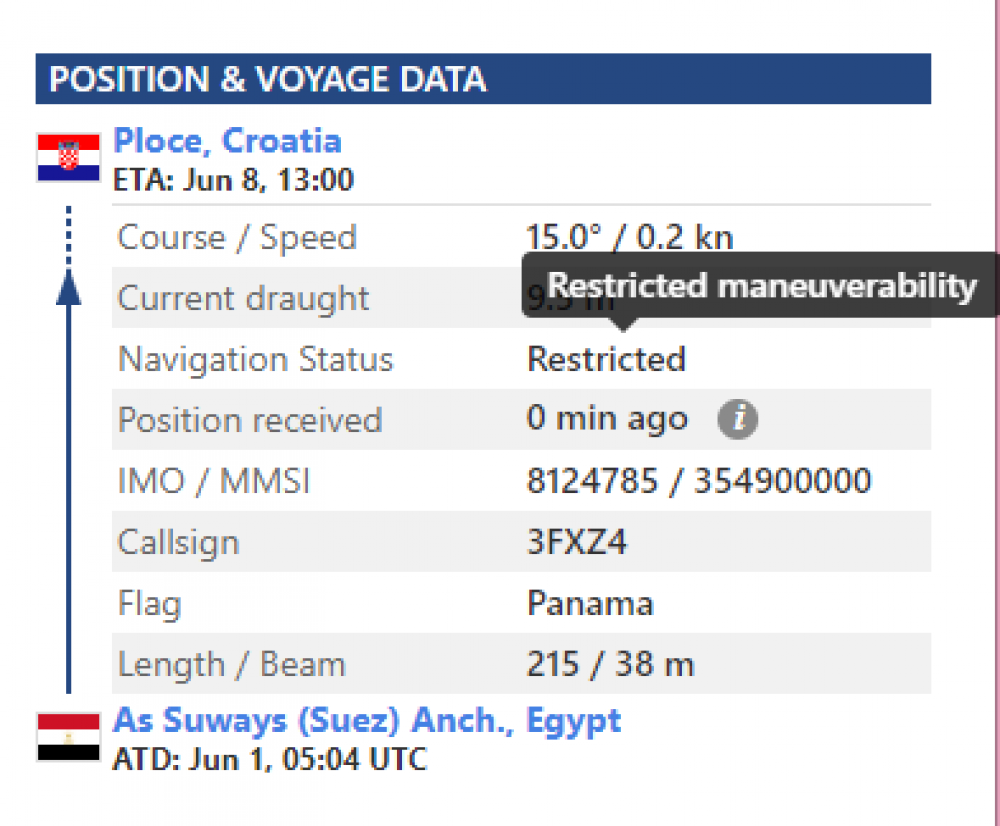
Task: Click the 0 min ago text
Action: (607, 419)
